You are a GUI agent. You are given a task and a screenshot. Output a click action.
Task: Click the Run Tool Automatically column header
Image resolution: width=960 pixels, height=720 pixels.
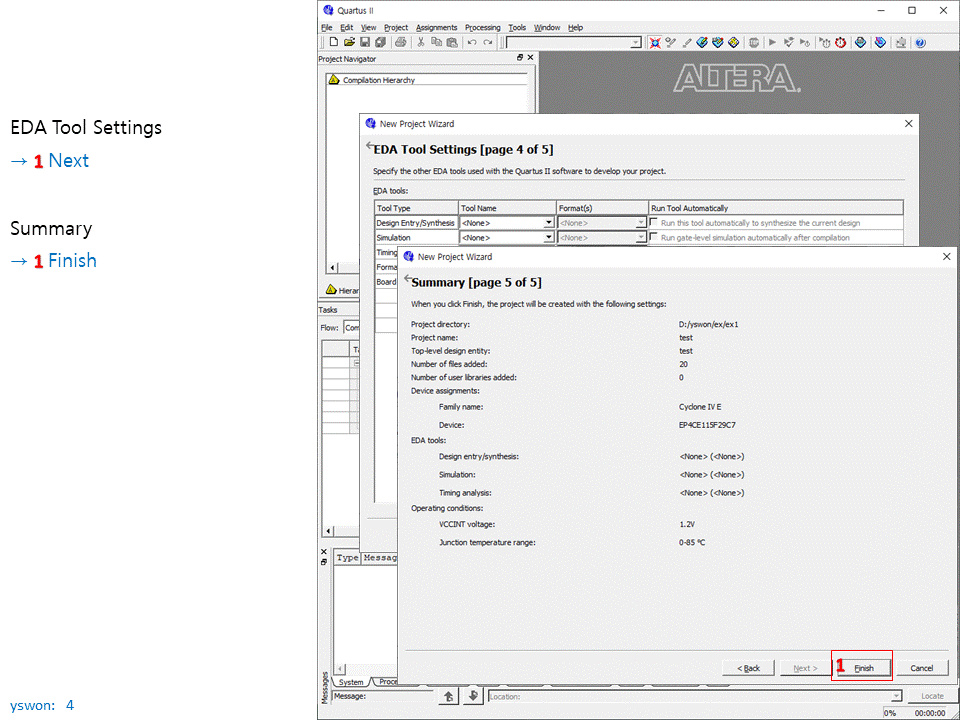(776, 208)
